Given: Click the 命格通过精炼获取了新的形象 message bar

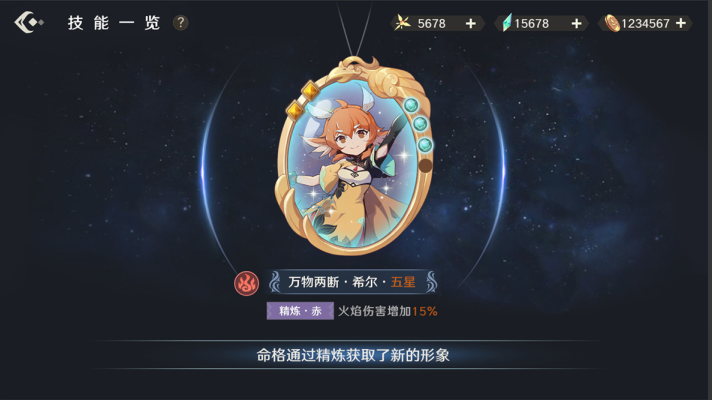Looking at the screenshot, I should point(353,355).
